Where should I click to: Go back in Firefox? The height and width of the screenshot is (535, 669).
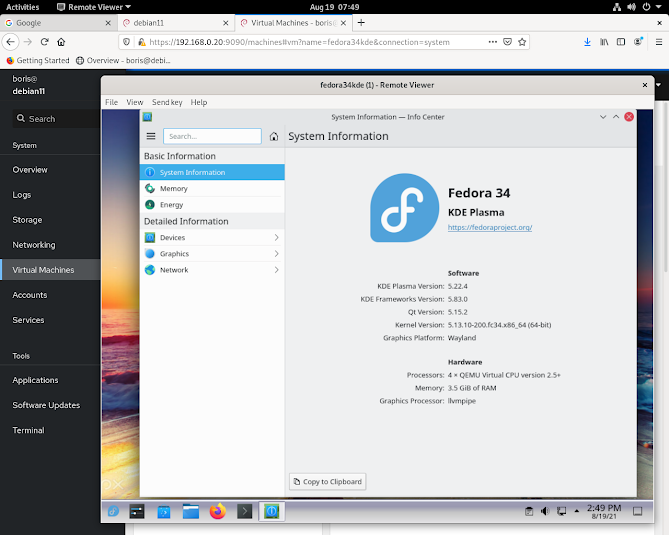(x=11, y=42)
